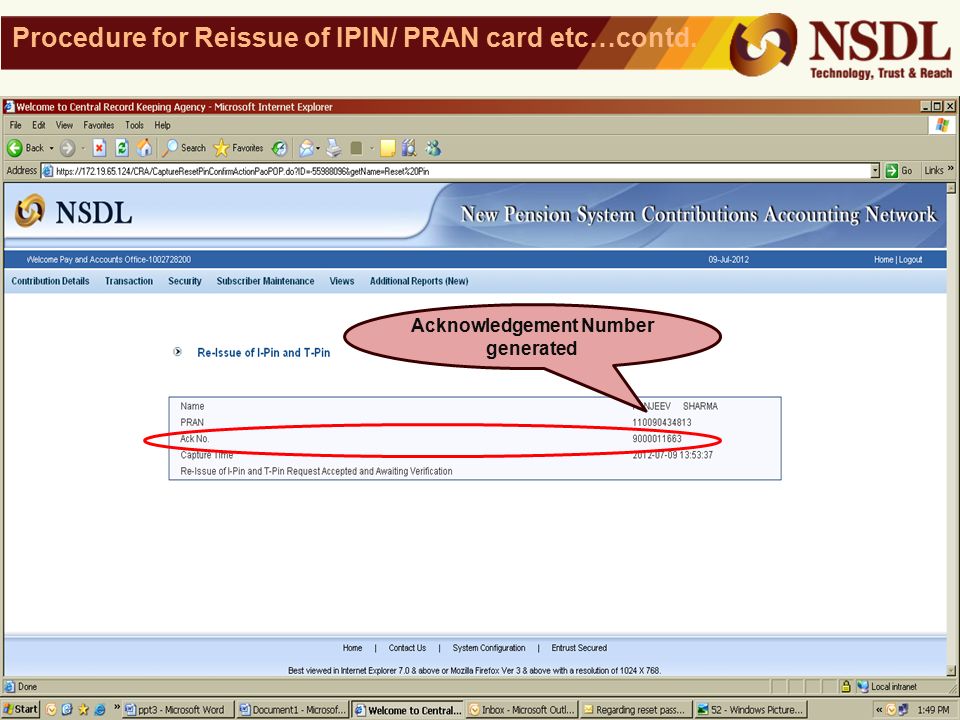Open the Research books icon
960x720 pixels.
pyautogui.click(x=409, y=148)
